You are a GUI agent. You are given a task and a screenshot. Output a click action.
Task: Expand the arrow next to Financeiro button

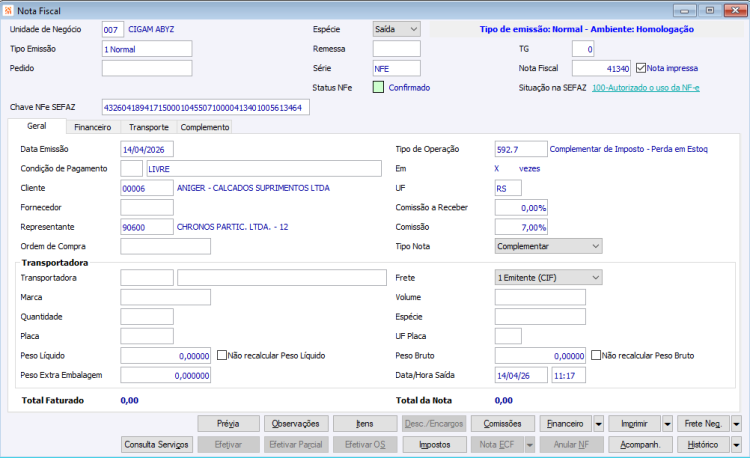pyautogui.click(x=598, y=424)
